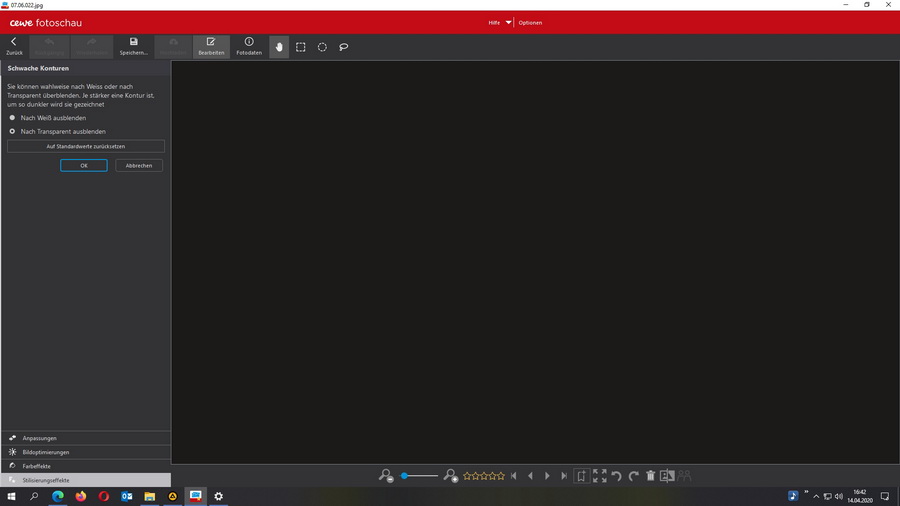This screenshot has width=900, height=506.
Task: Open Outlook from taskbar
Action: click(x=127, y=496)
